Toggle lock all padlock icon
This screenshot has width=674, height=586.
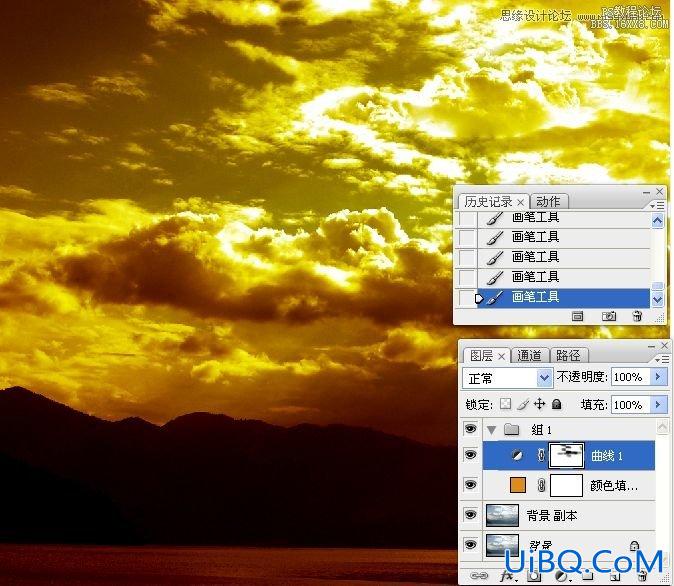556,404
